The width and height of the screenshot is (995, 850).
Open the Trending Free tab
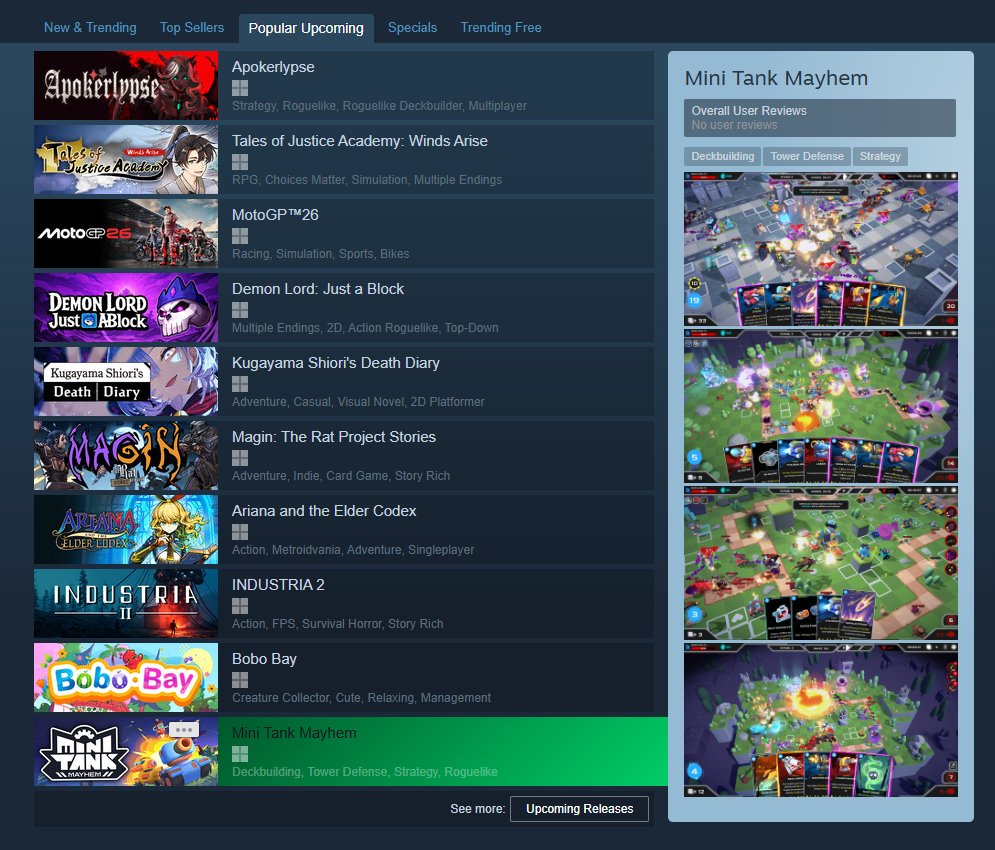(501, 28)
